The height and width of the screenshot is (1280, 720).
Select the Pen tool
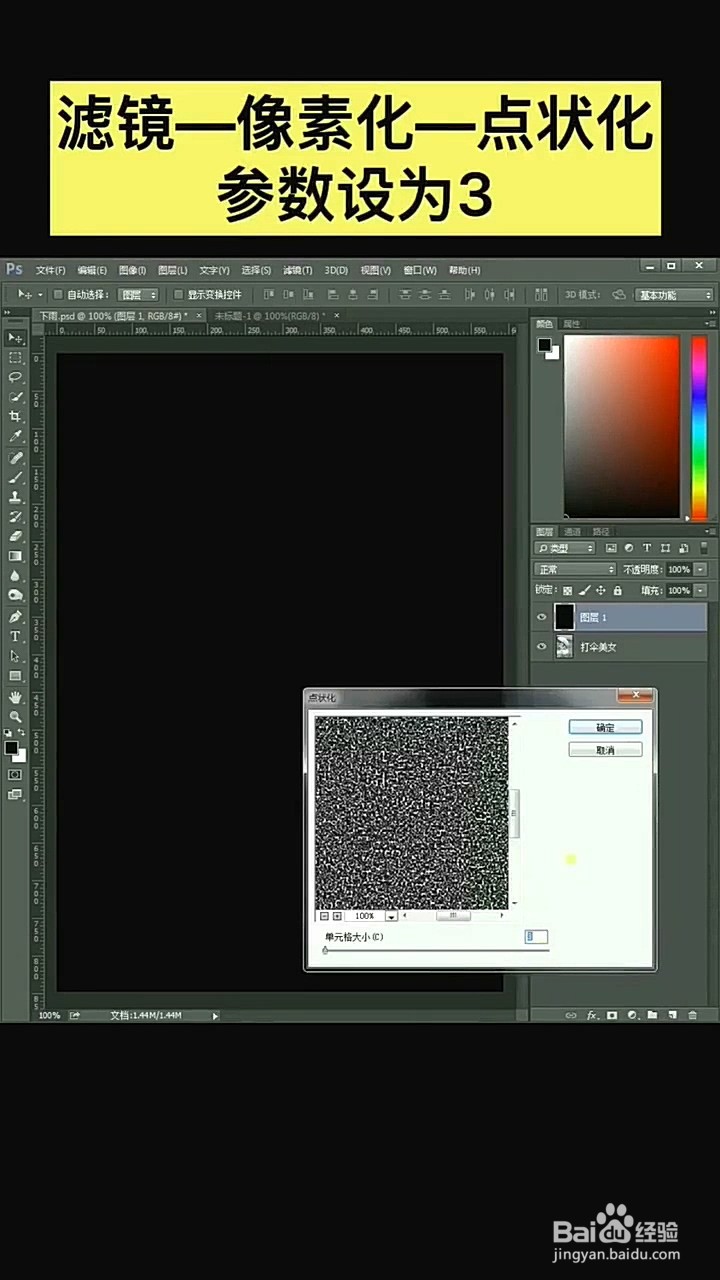pyautogui.click(x=15, y=617)
